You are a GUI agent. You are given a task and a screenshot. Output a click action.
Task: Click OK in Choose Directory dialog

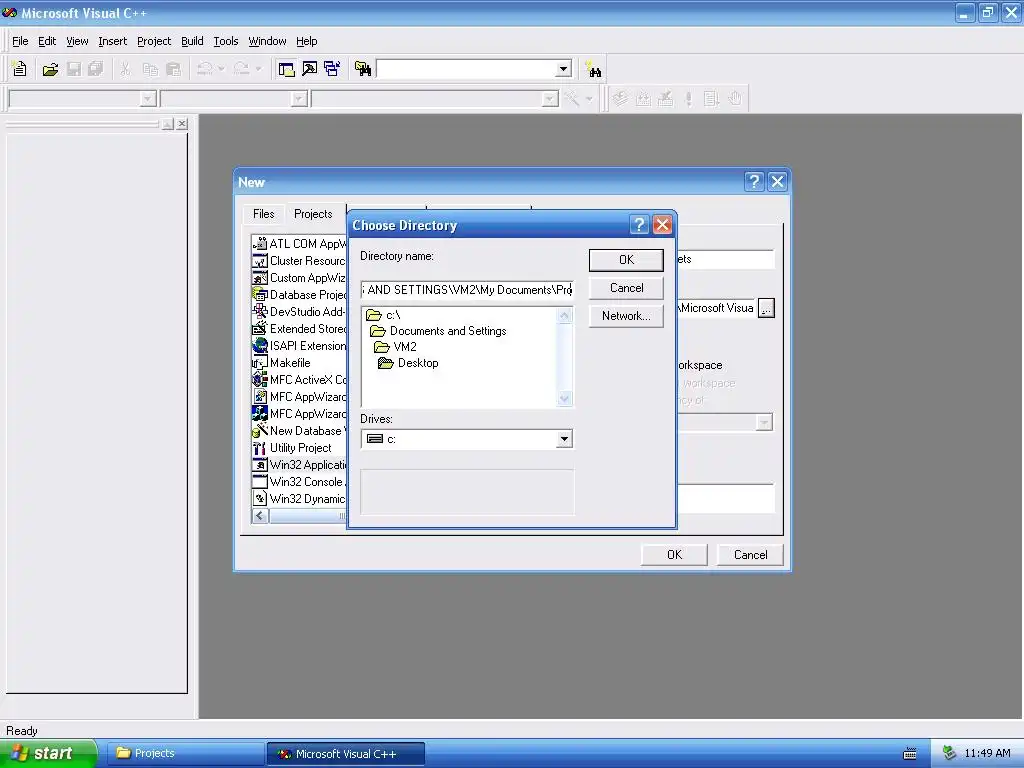626,260
